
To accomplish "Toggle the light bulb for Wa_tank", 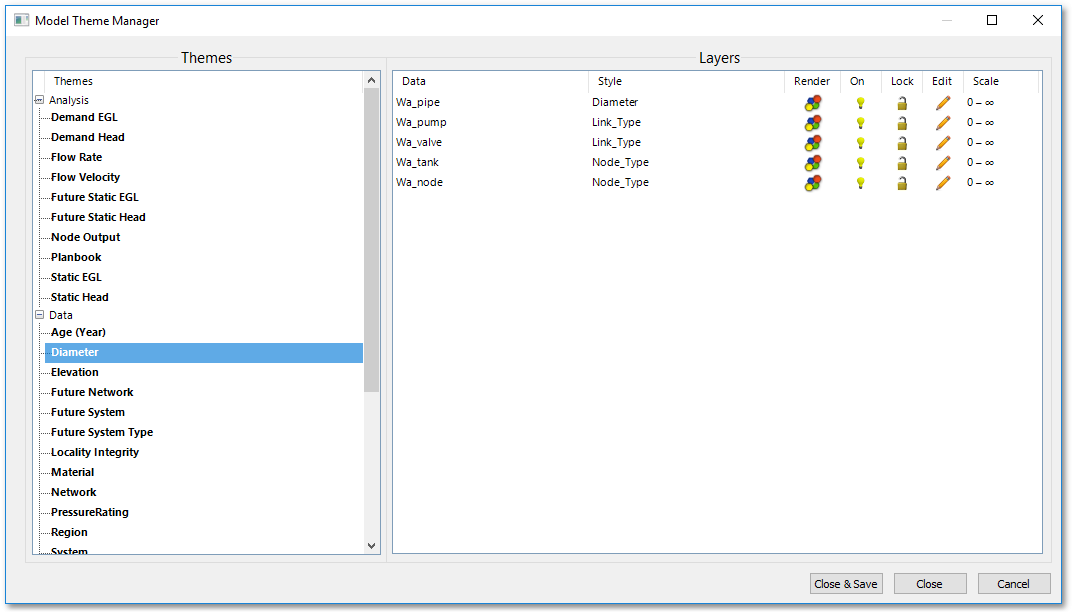I will pos(860,163).
